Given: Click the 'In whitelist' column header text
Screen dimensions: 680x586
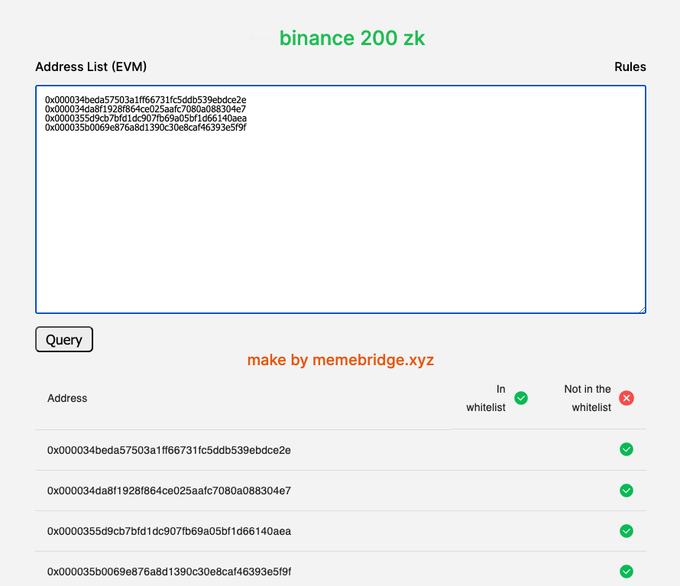Looking at the screenshot, I should [x=486, y=398].
